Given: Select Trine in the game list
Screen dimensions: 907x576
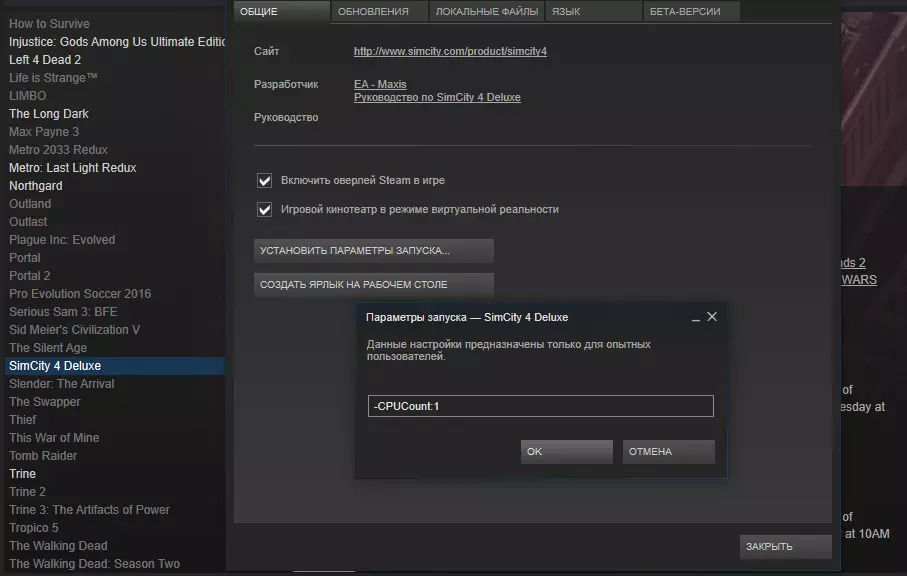Looking at the screenshot, I should point(22,474).
